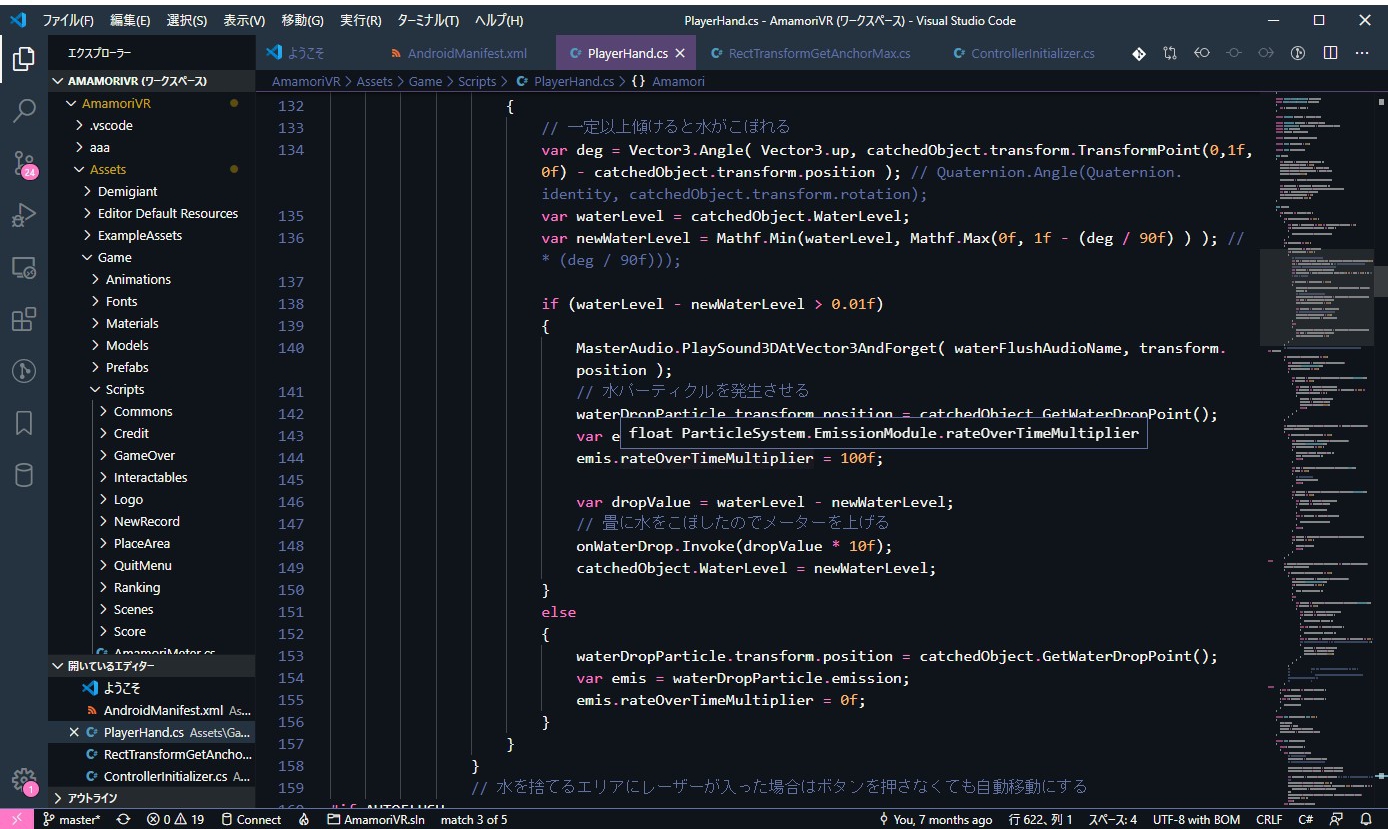Collapse the Scripts folder

click(150, 389)
